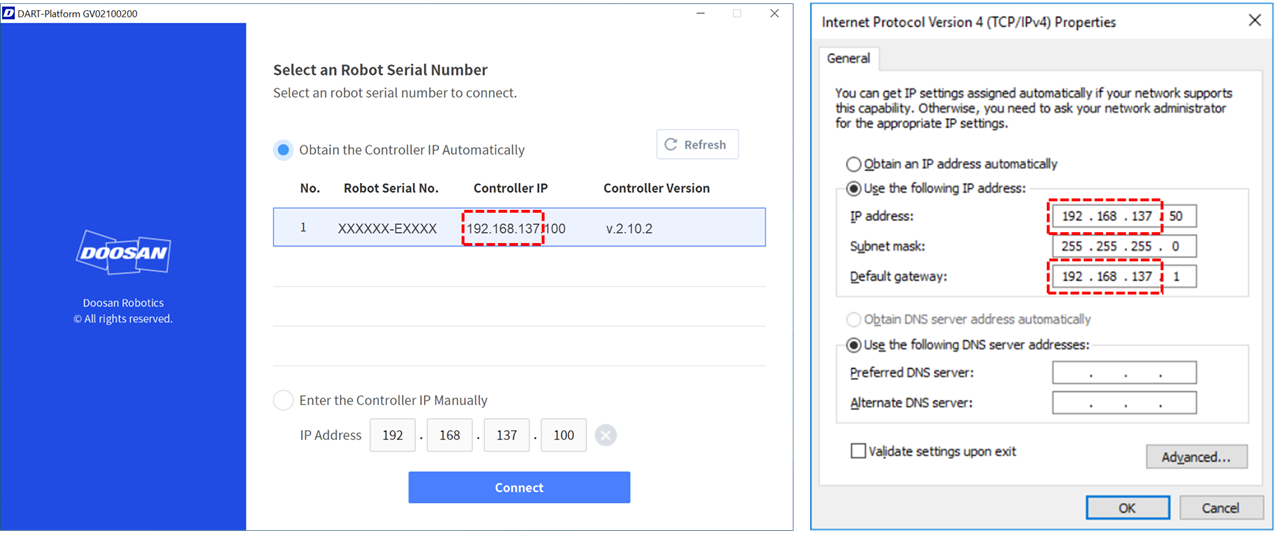
Task: Select Obtain the Controller IP Automatically
Action: click(x=284, y=150)
